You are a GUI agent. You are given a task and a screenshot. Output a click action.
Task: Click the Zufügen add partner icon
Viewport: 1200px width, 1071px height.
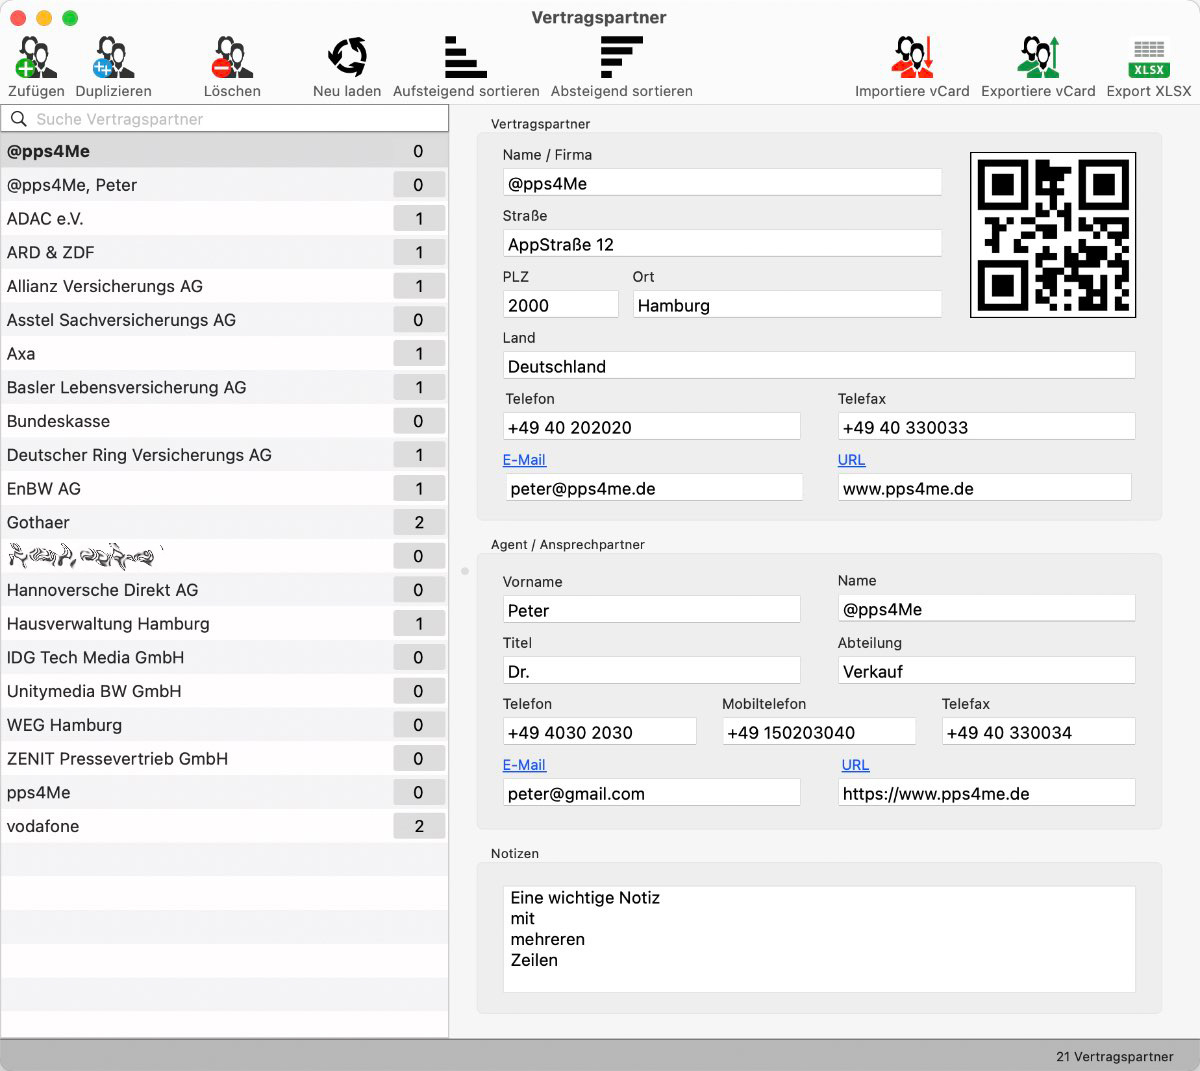point(36,58)
